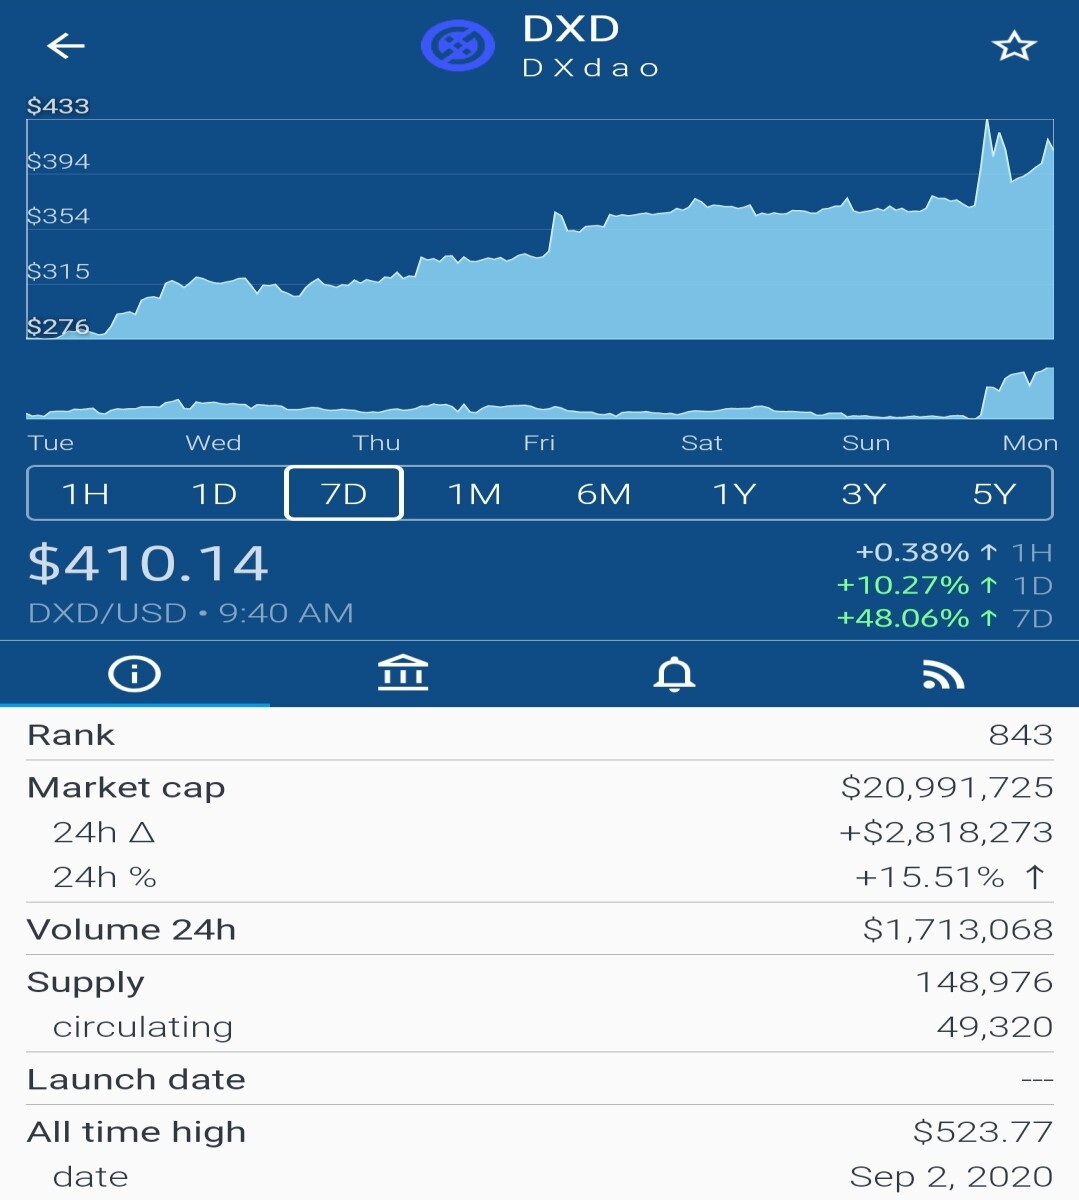
Task: Select the 1H chart range
Action: [86, 494]
